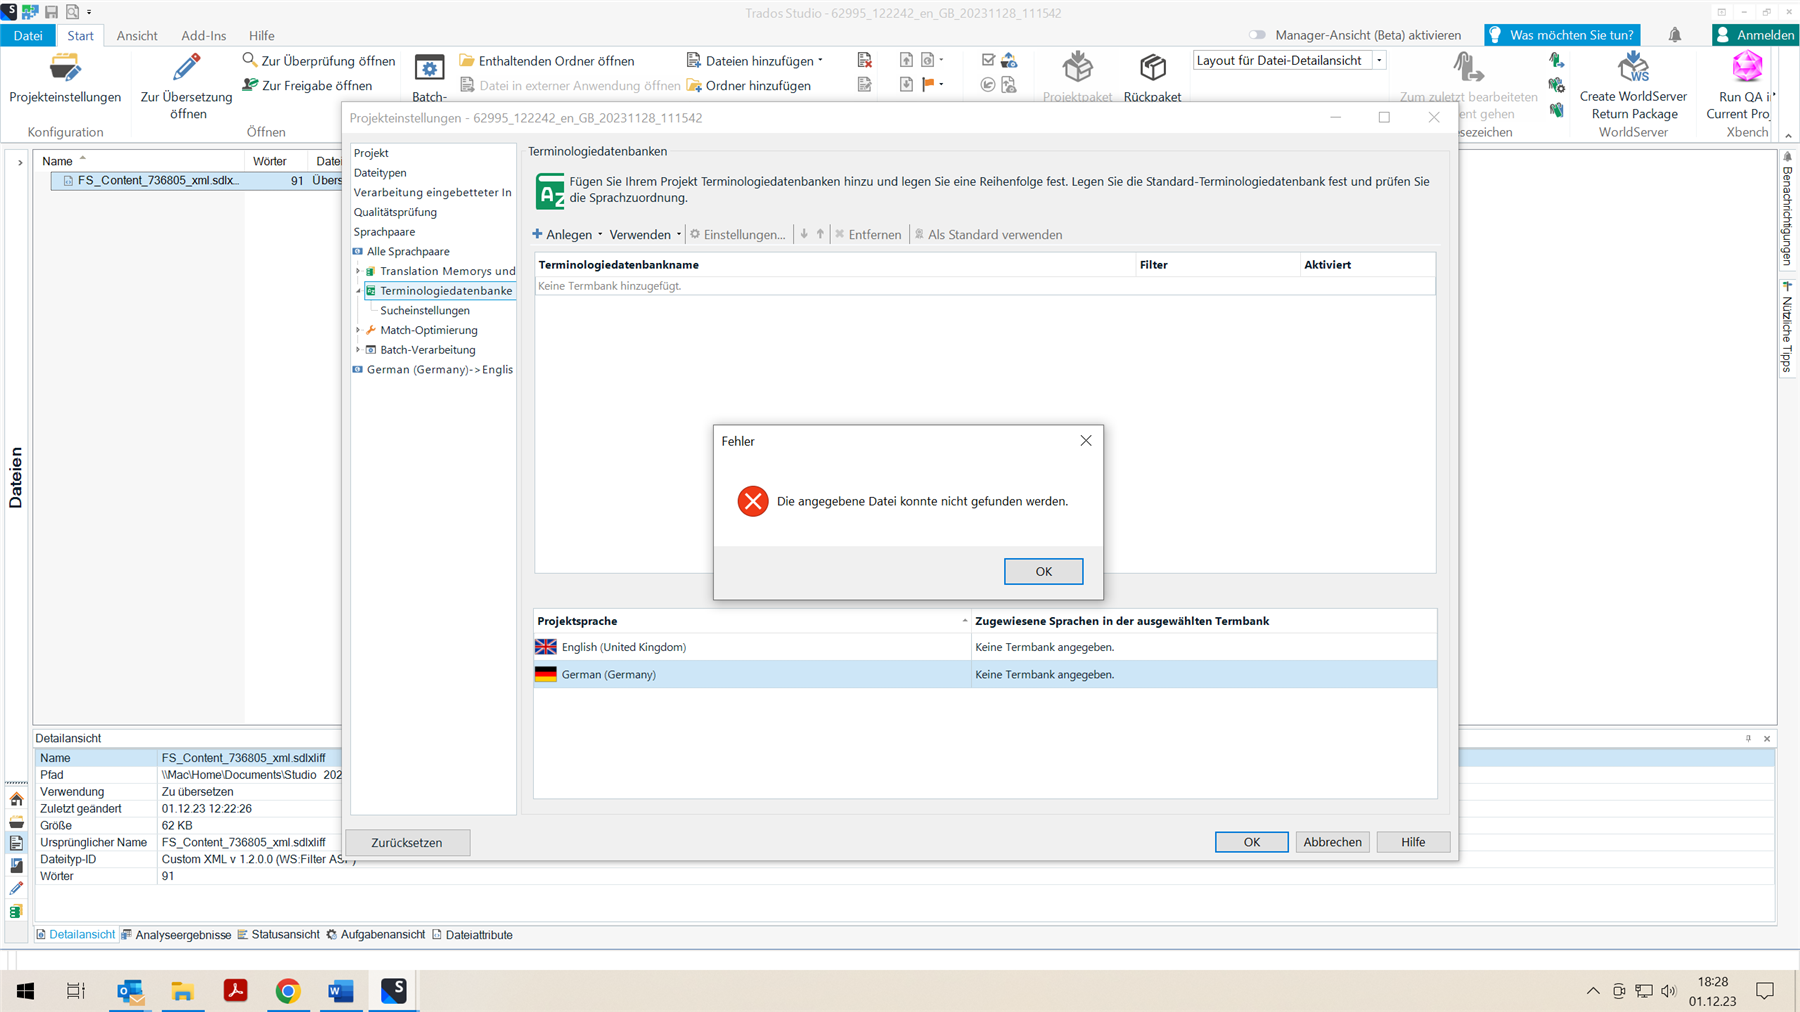Switch to the Add-Ins ribbon tab
The width and height of the screenshot is (1800, 1012).
[203, 35]
